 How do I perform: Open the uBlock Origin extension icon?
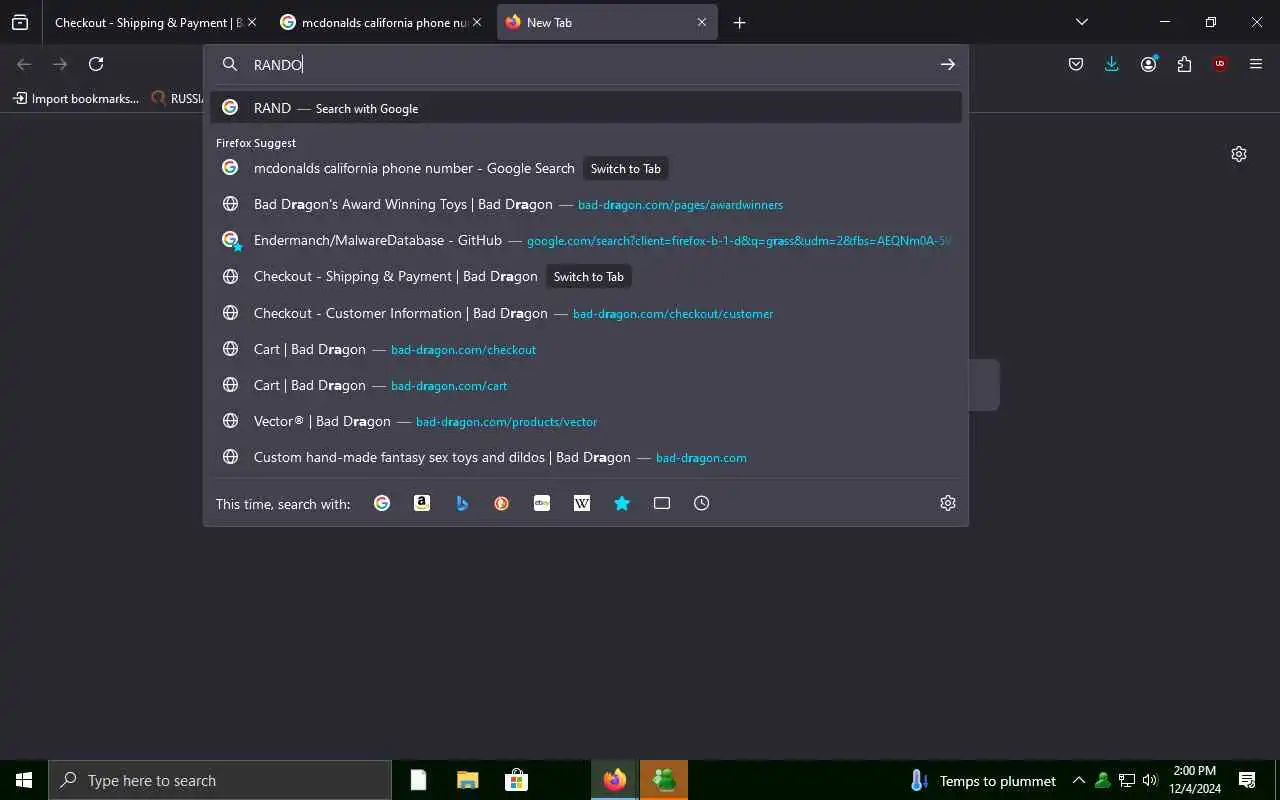(1220, 64)
